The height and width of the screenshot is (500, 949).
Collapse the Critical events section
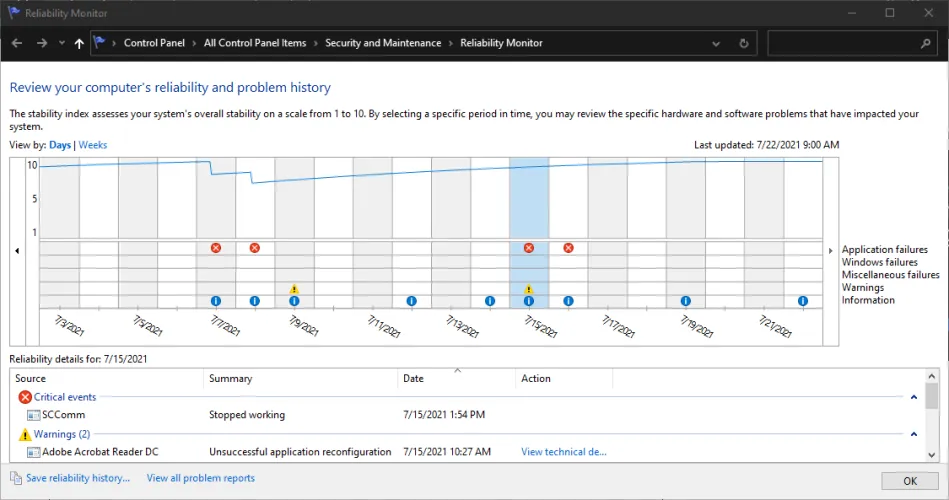click(913, 397)
